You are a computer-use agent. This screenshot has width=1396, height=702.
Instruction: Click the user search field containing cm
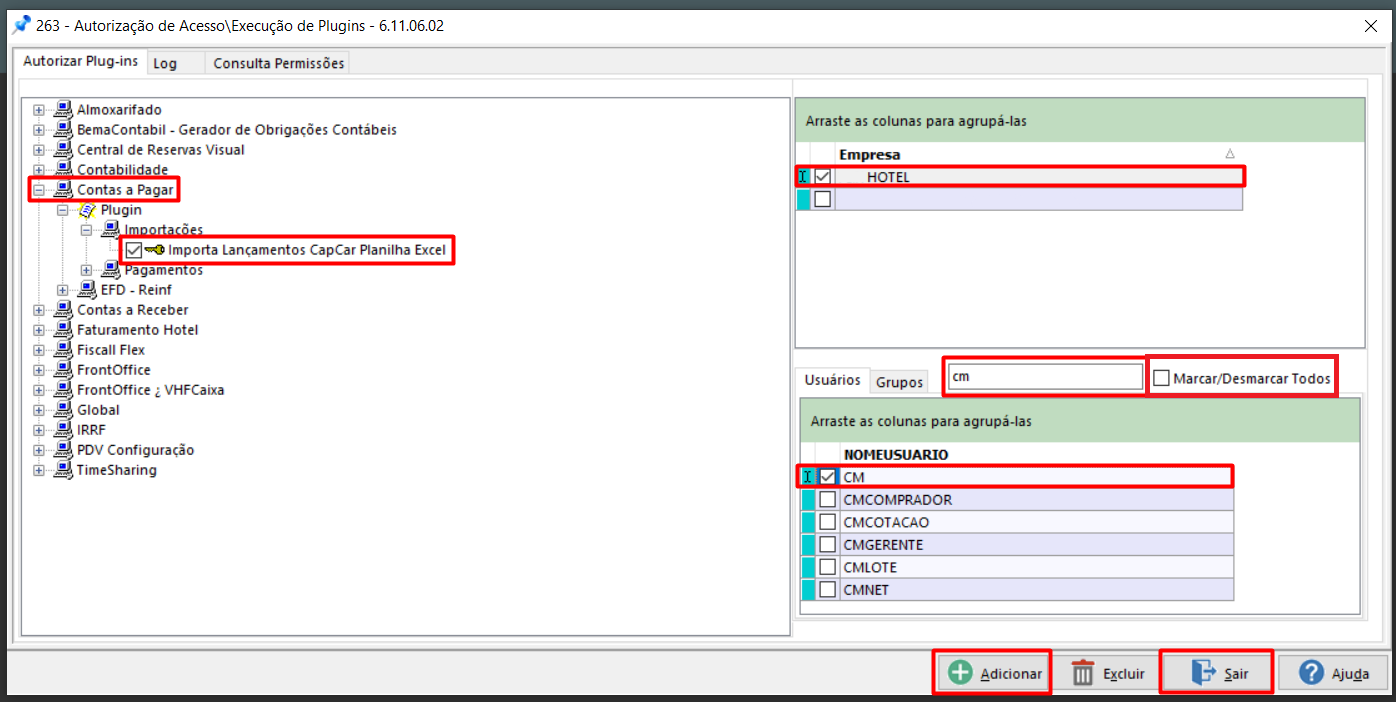coord(1045,377)
